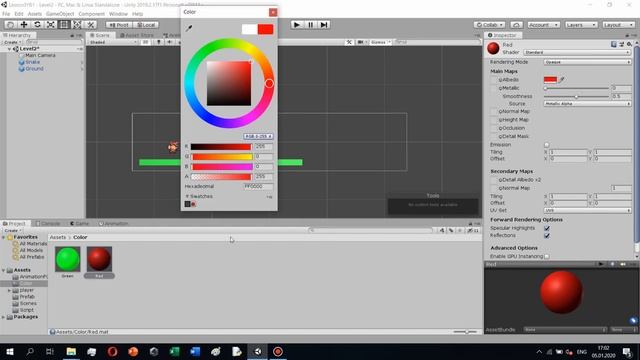Switch to the Game tab
Viewport: 640px width, 360px height.
[79, 224]
